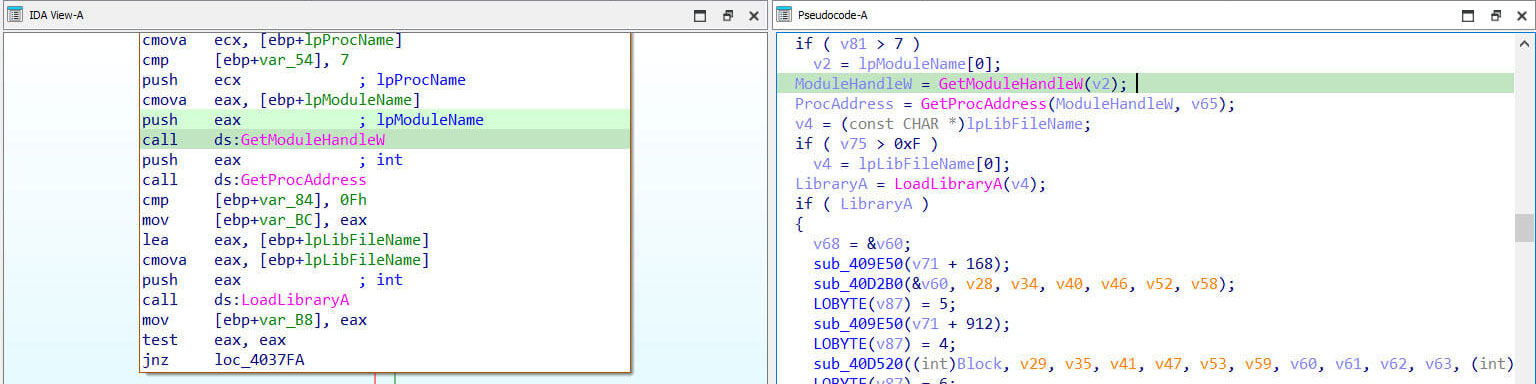Viewport: 1536px width, 384px height.
Task: Maximize the Pseudocode-A panel
Action: click(x=1469, y=16)
